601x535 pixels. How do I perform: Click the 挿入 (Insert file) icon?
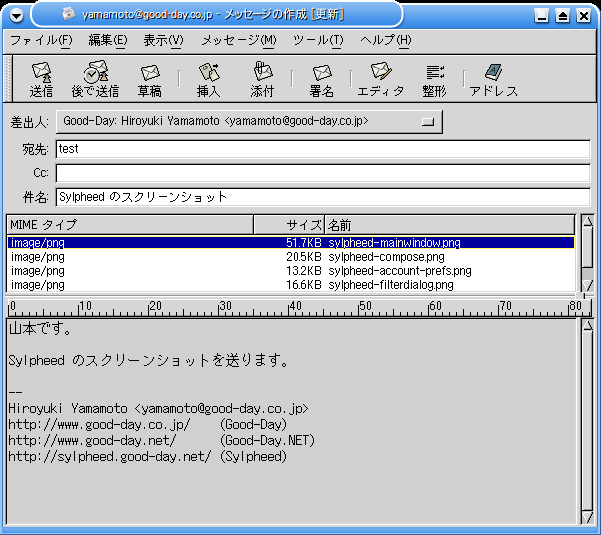click(x=209, y=80)
